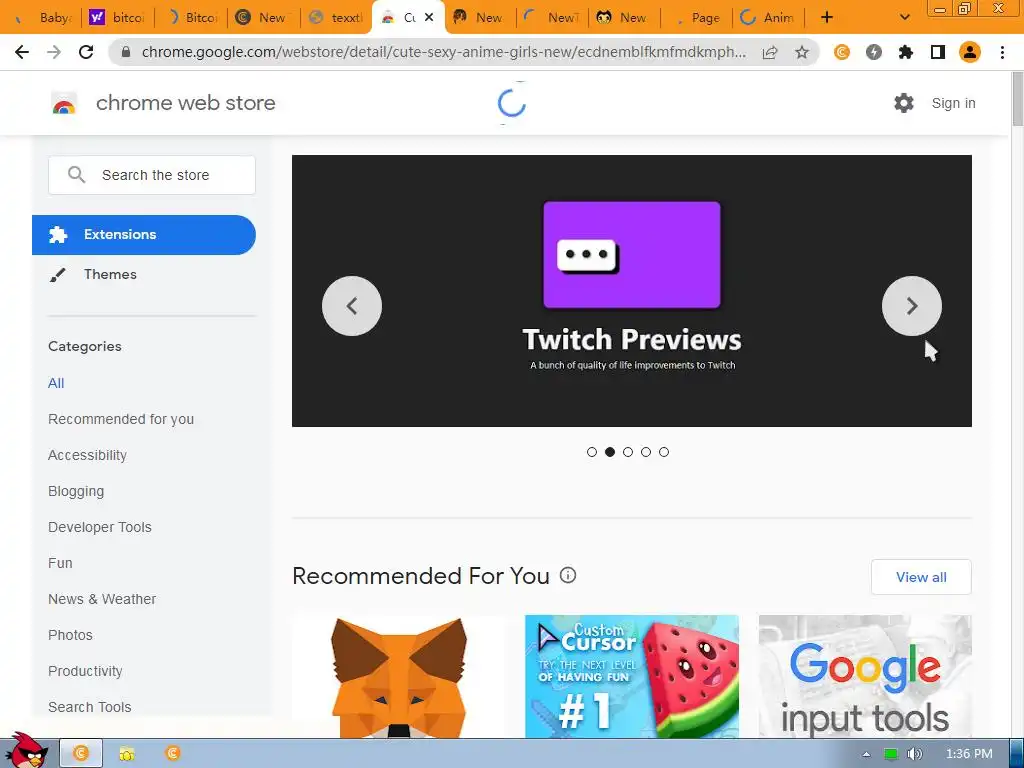Viewport: 1024px width, 768px height.
Task: Click the Chrome Web Store rainbow logo
Action: pyautogui.click(x=64, y=103)
